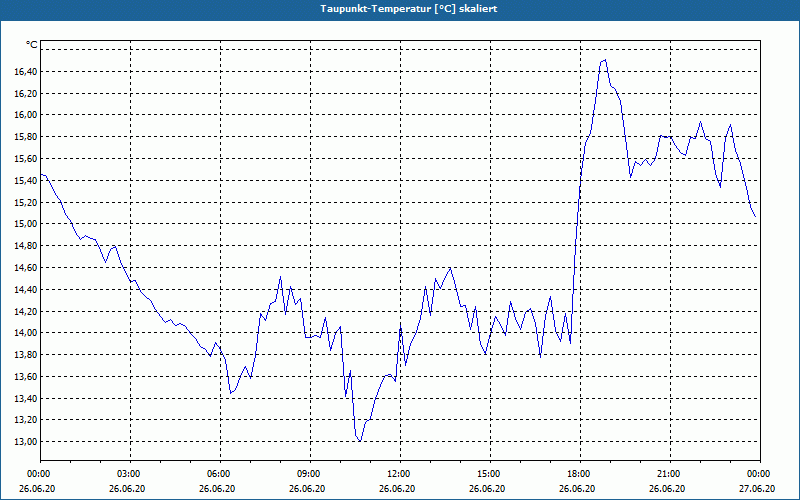Click the curve's highest peak after 18:00
The width and height of the screenshot is (800, 500).
pyautogui.click(x=605, y=60)
